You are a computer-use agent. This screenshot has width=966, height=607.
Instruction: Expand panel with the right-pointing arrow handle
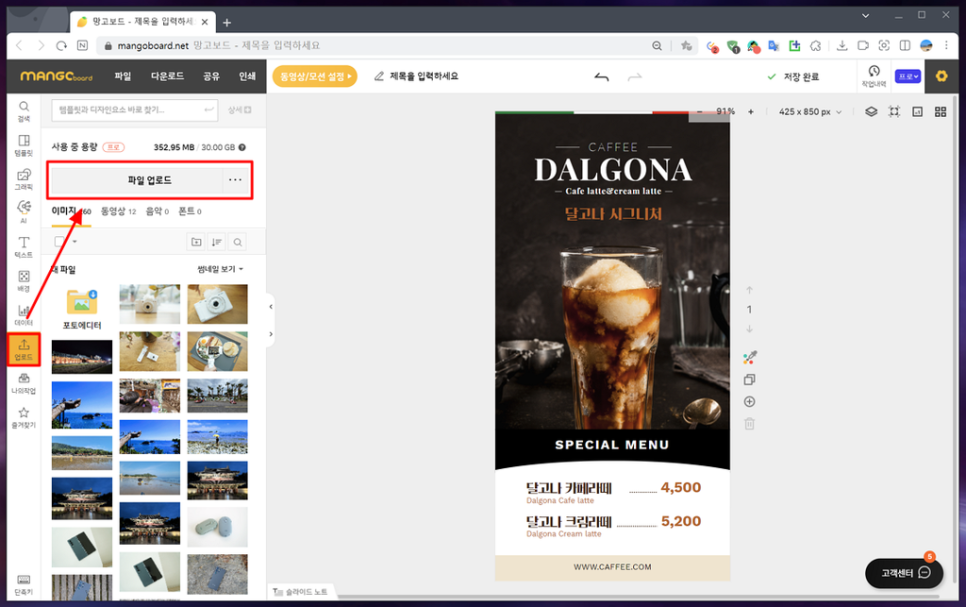coord(270,334)
